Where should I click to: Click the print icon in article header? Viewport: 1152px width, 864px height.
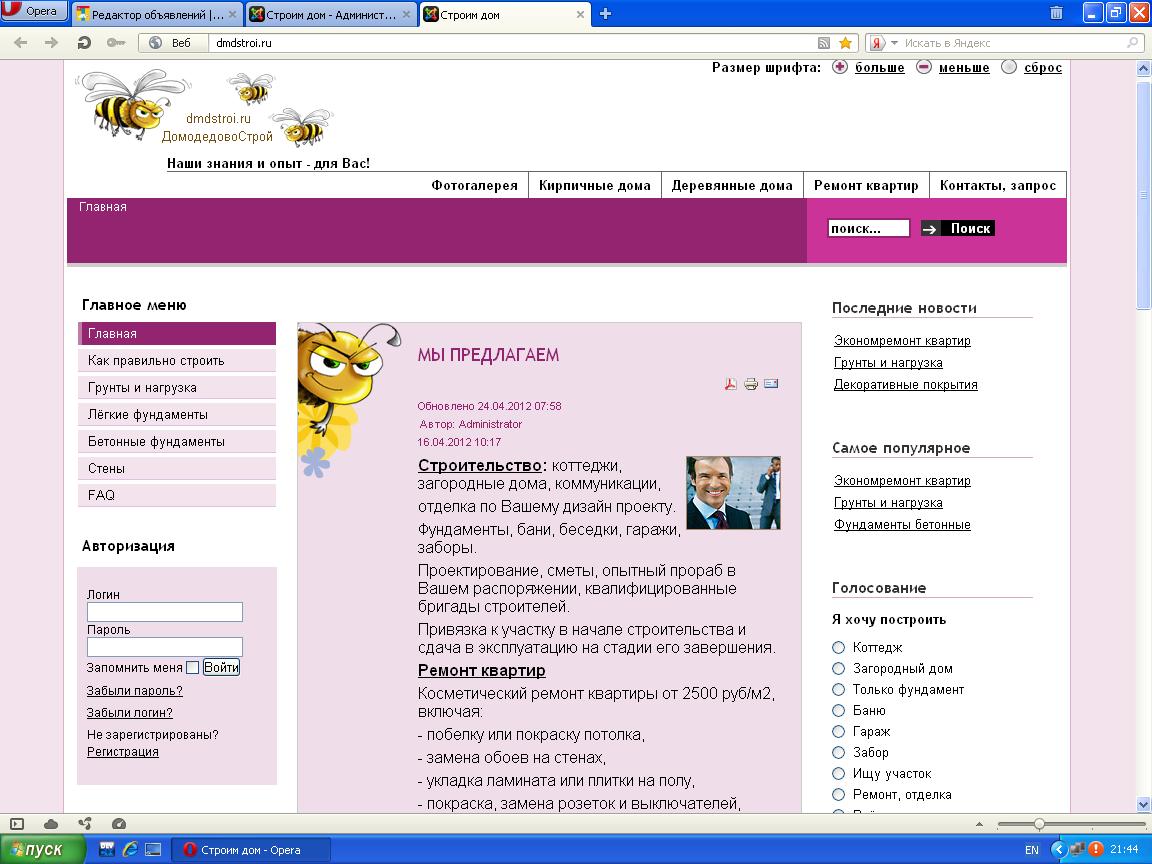751,384
